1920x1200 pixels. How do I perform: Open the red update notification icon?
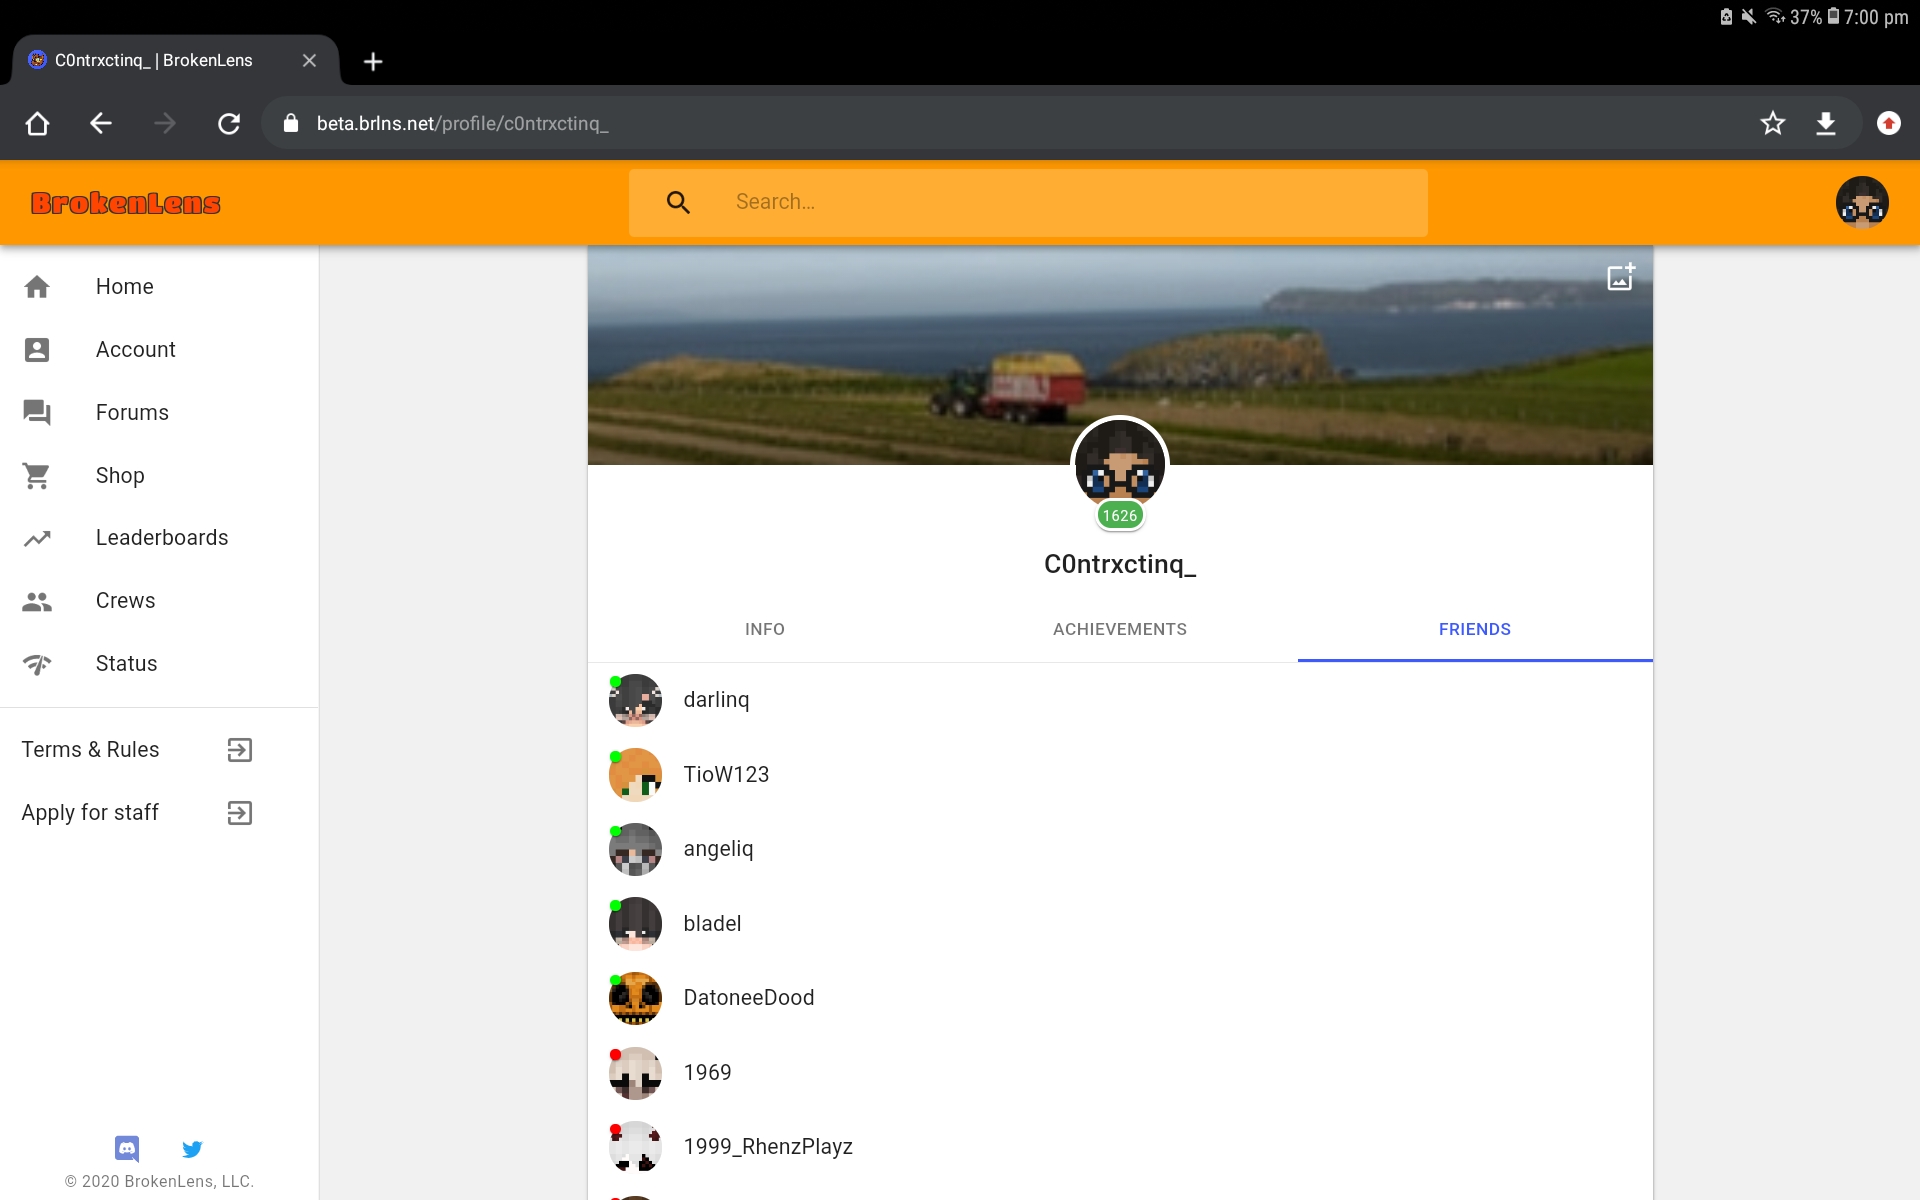tap(1889, 123)
